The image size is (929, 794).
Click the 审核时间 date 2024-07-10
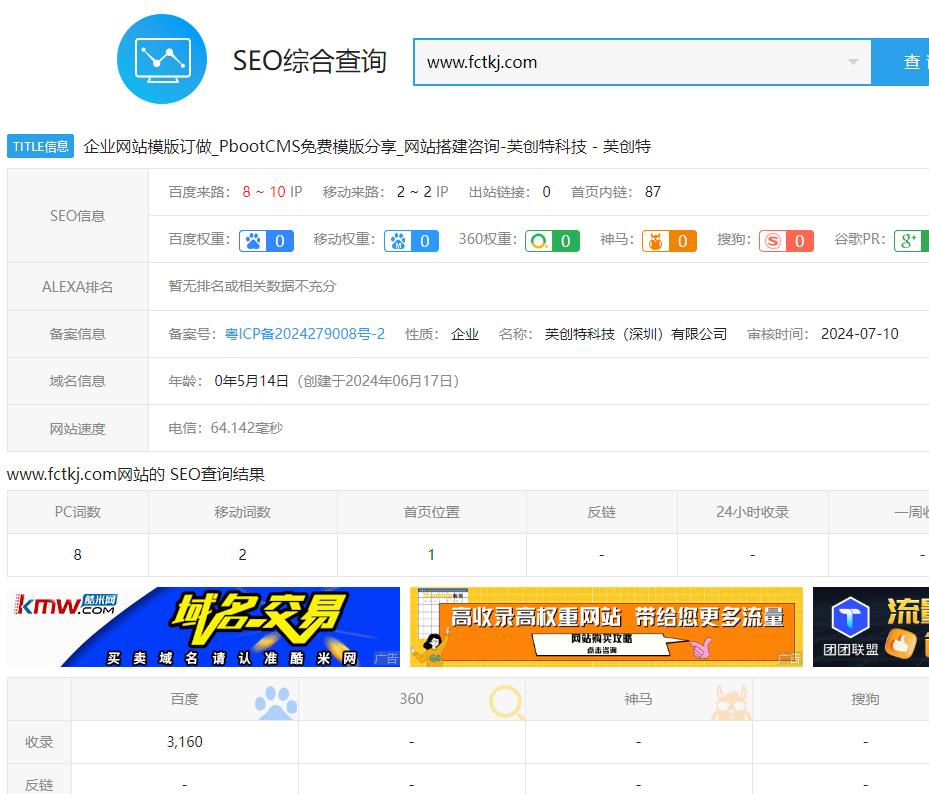tap(860, 334)
